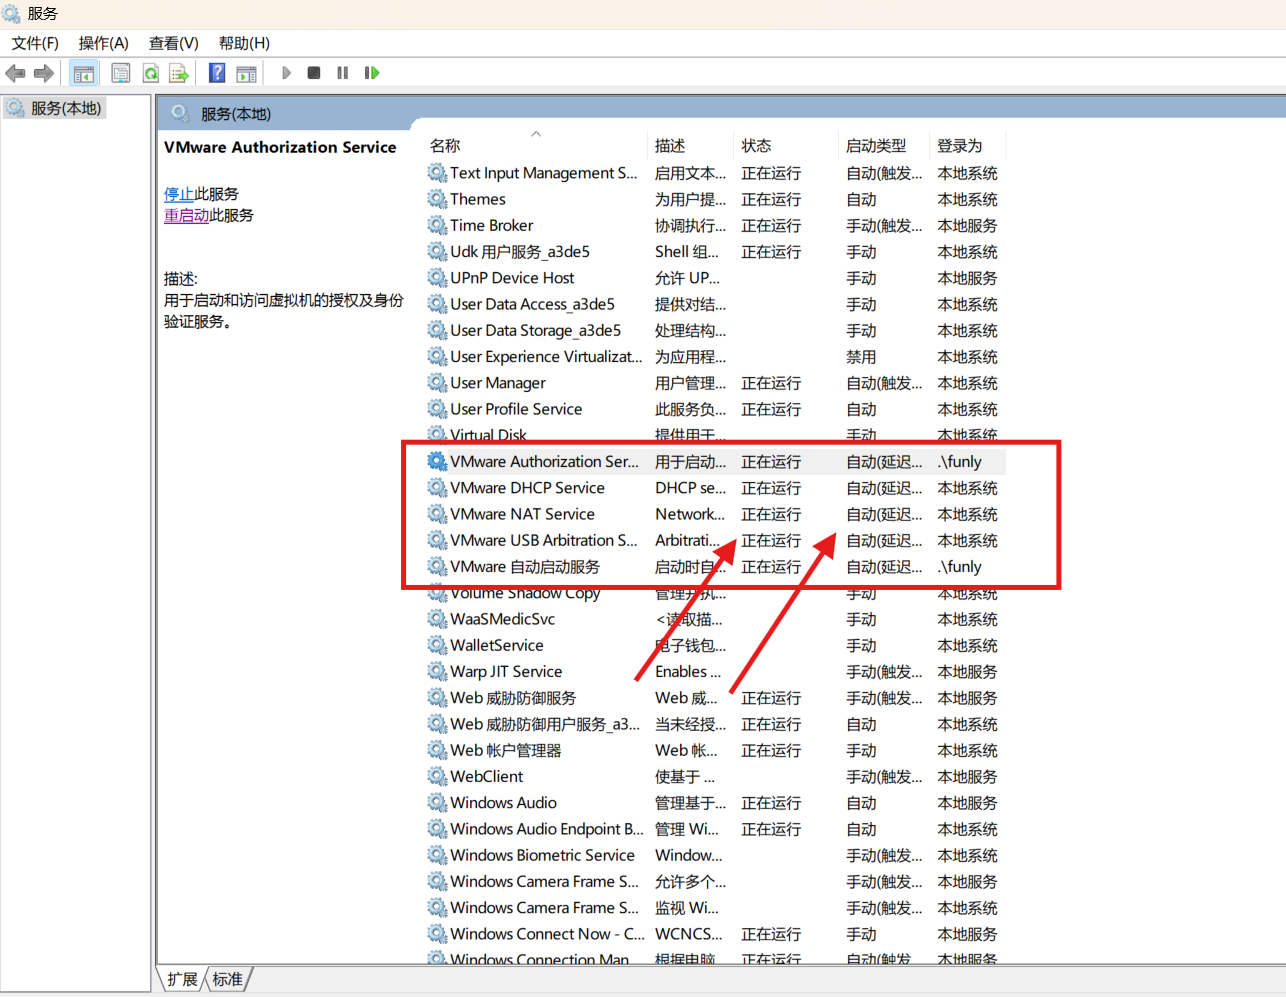1286x997 pixels.
Task: Click gear icon of Themes service
Action: pyautogui.click(x=437, y=199)
